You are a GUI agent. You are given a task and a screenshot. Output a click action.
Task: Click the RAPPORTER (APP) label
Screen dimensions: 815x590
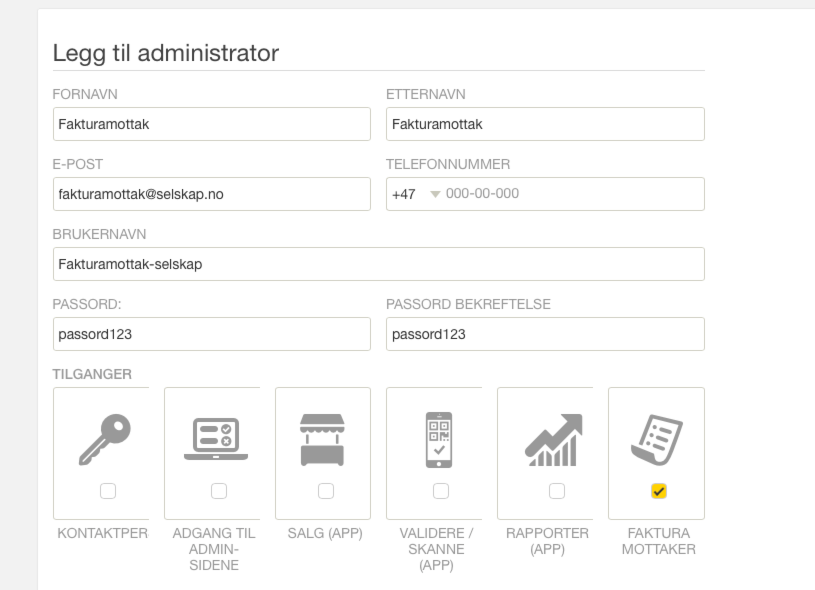(x=547, y=541)
